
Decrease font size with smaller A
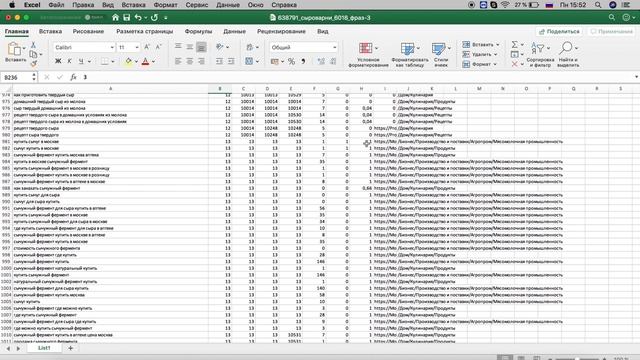[x=158, y=47]
